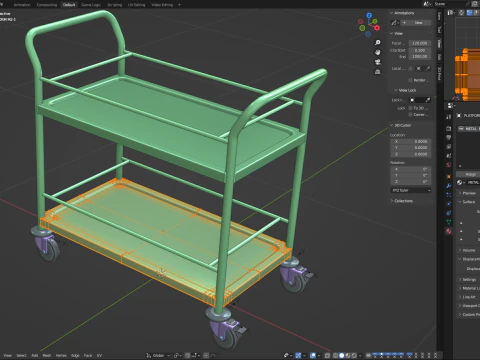
Task: Click the Local Camera eyedropper icon
Action: (x=428, y=68)
